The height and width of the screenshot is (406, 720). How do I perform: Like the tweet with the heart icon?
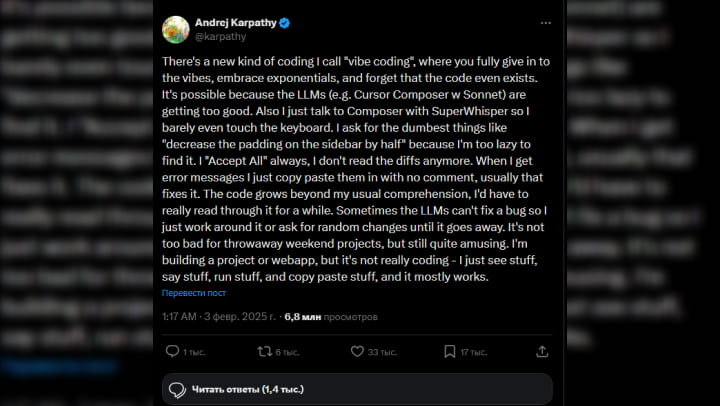point(356,352)
